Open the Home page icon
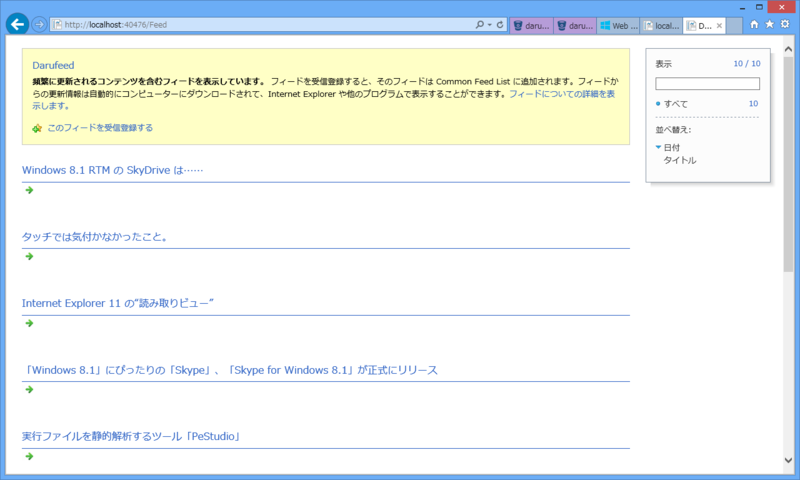 tap(754, 24)
